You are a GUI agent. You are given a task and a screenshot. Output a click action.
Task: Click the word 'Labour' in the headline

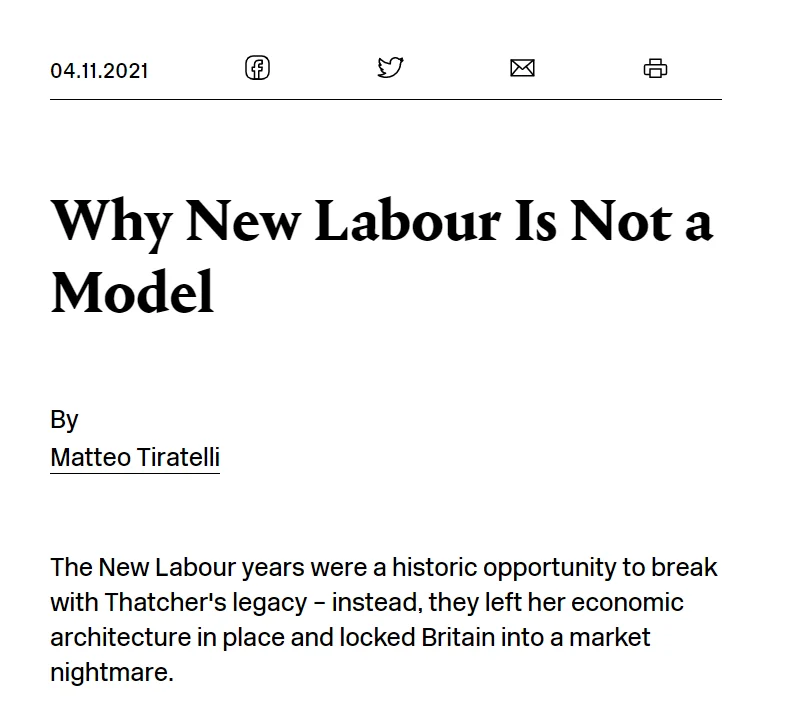pyautogui.click(x=408, y=221)
